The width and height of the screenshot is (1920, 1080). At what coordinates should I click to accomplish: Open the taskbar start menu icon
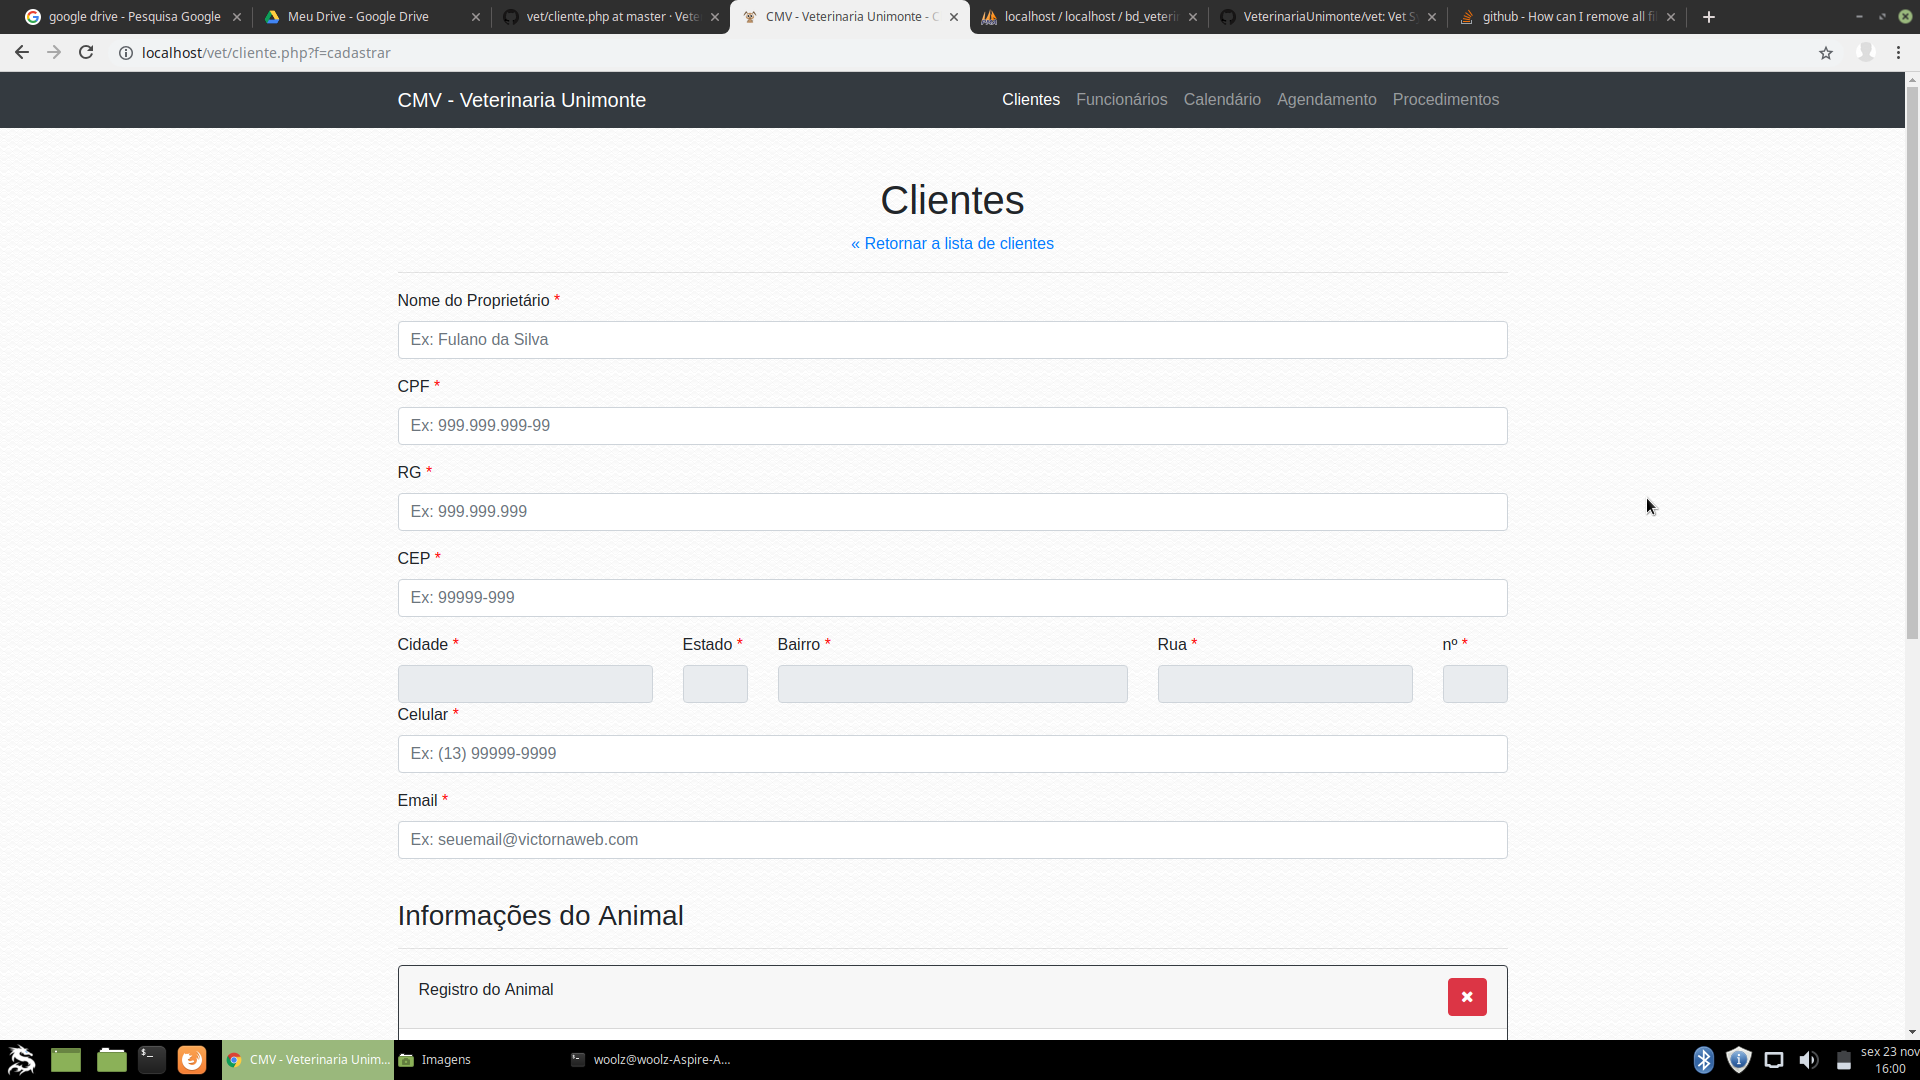pos(21,1060)
